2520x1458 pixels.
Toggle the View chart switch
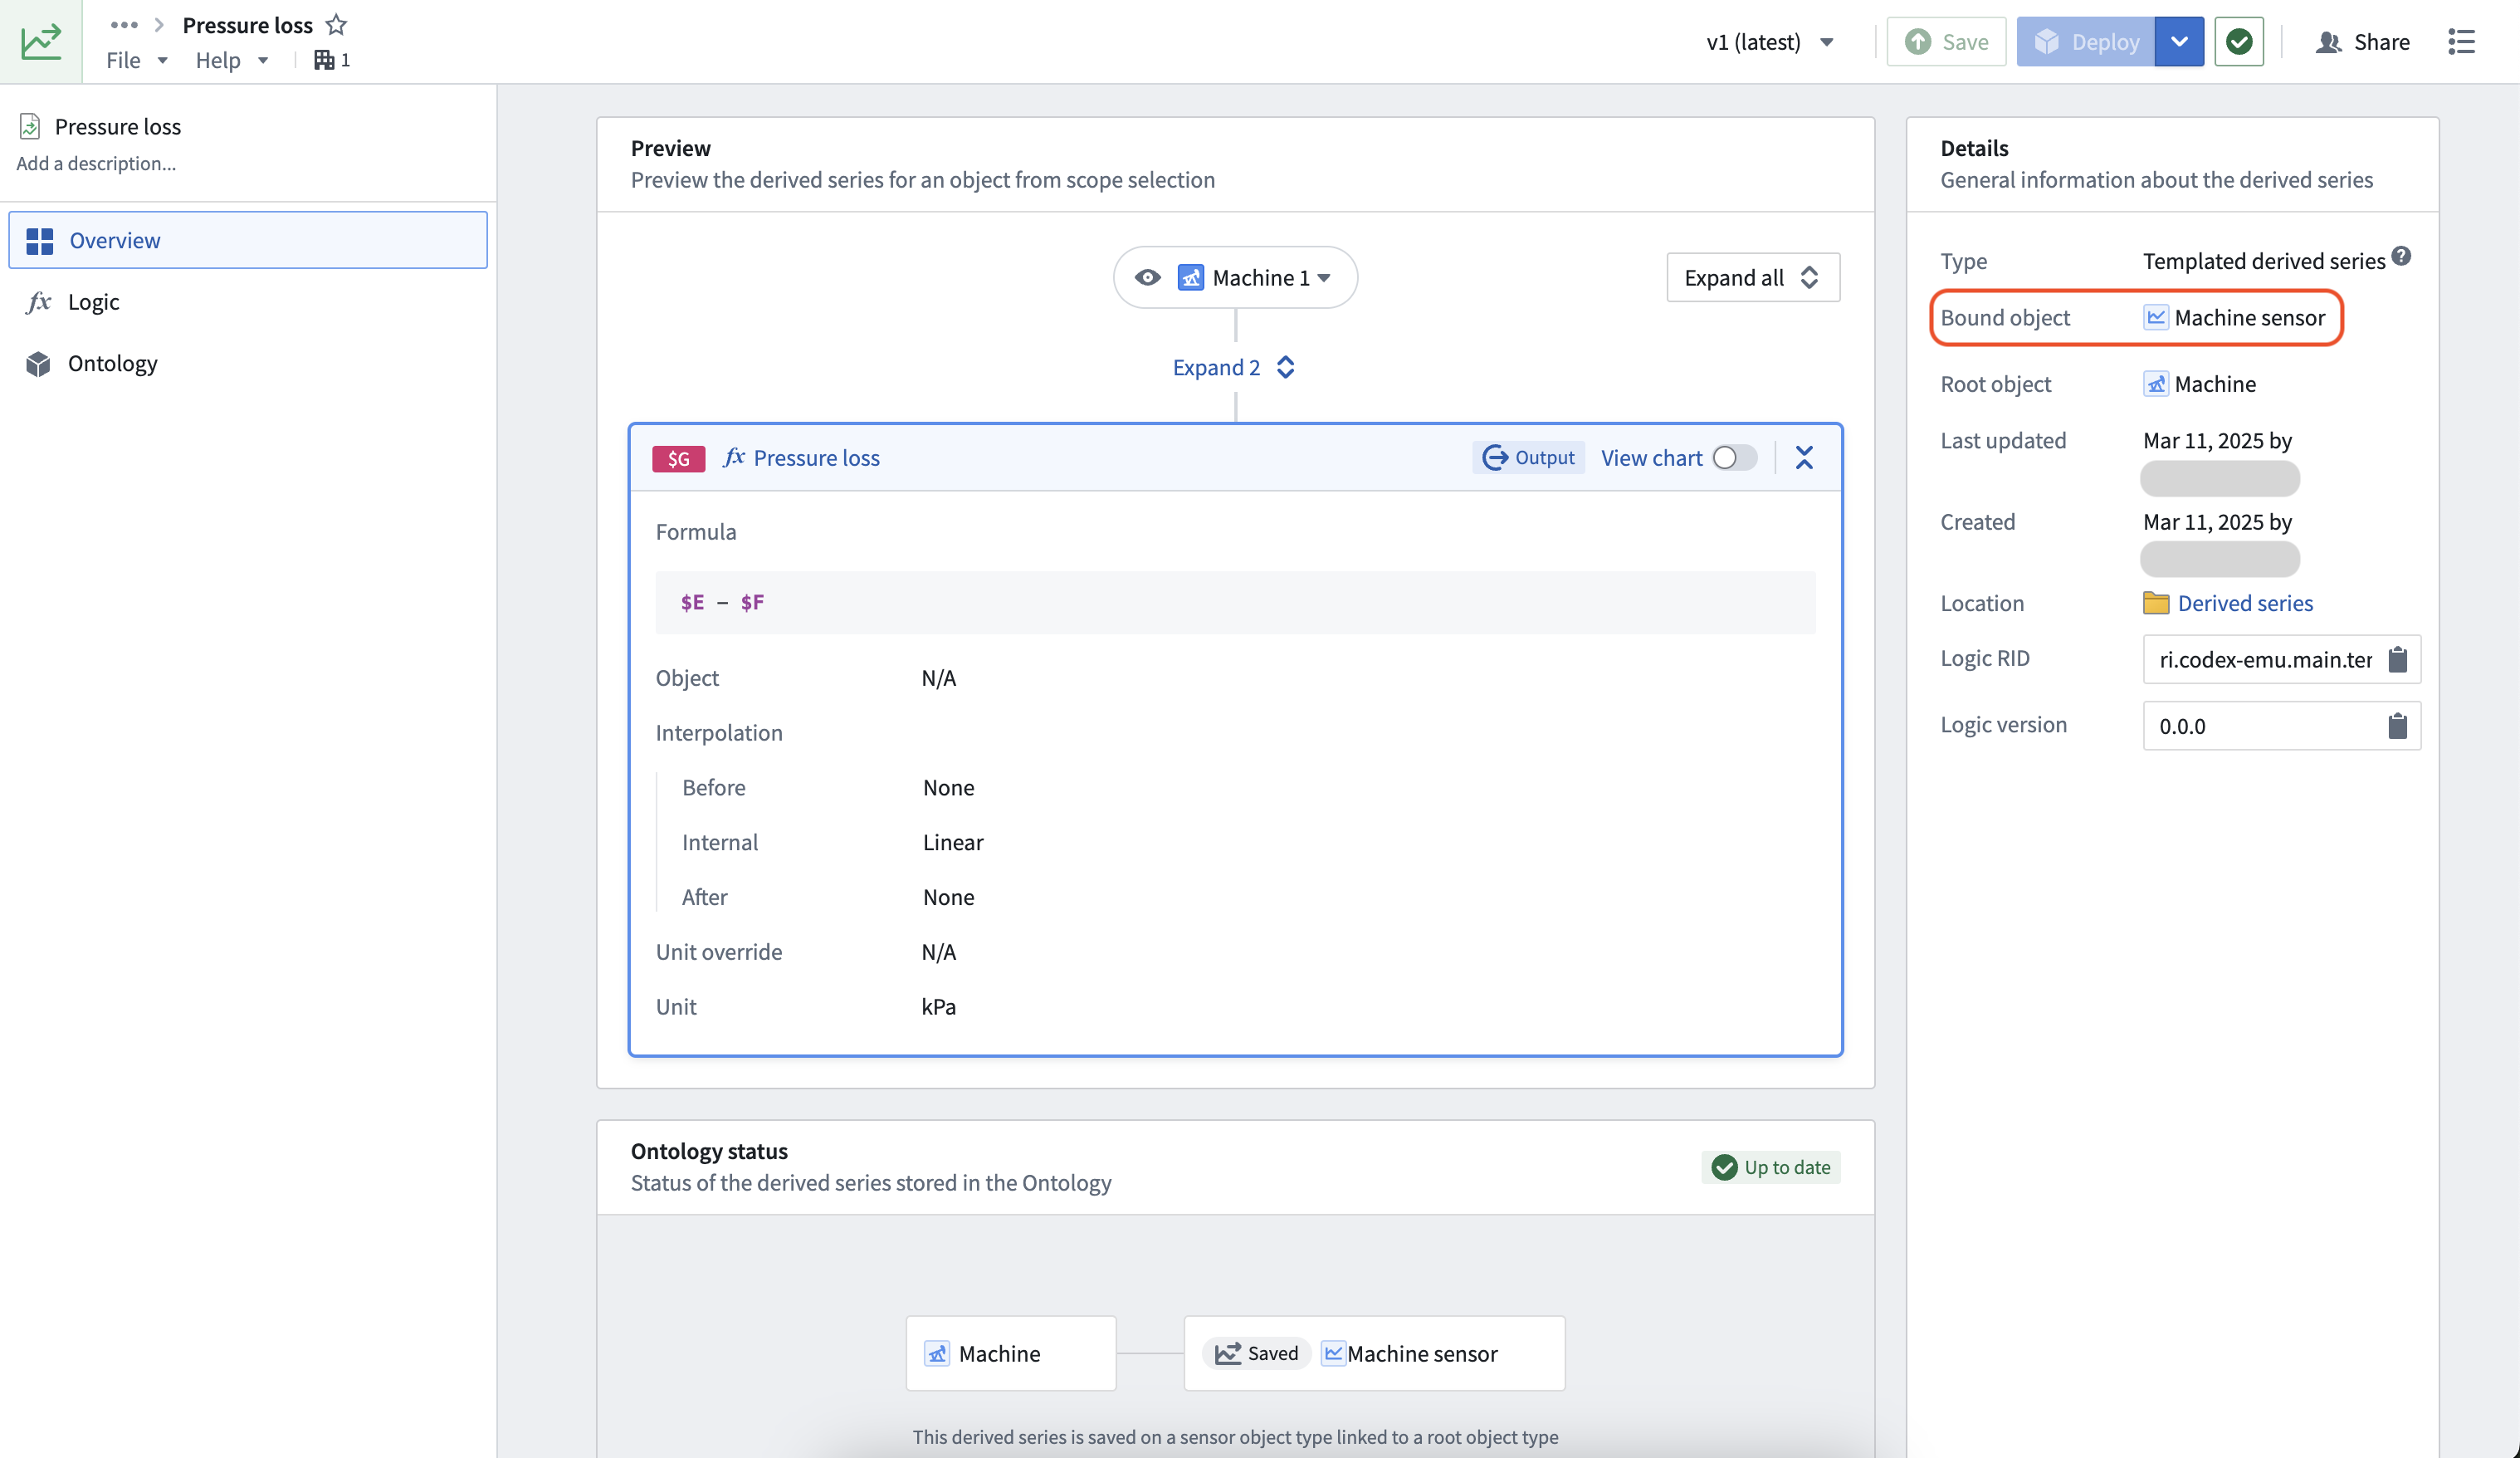(1735, 457)
